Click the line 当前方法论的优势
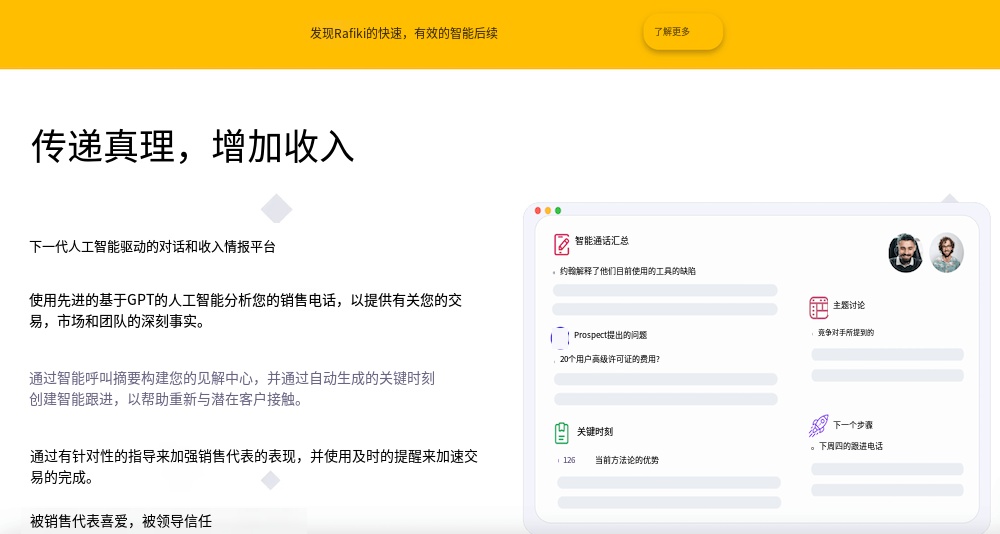The width and height of the screenshot is (1000, 534). 627,460
